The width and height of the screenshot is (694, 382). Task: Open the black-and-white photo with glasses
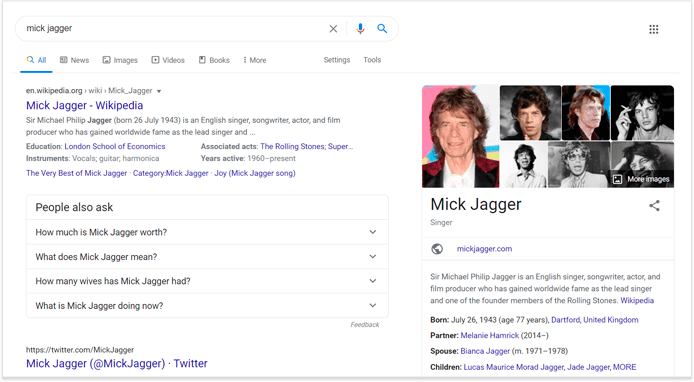tap(579, 165)
